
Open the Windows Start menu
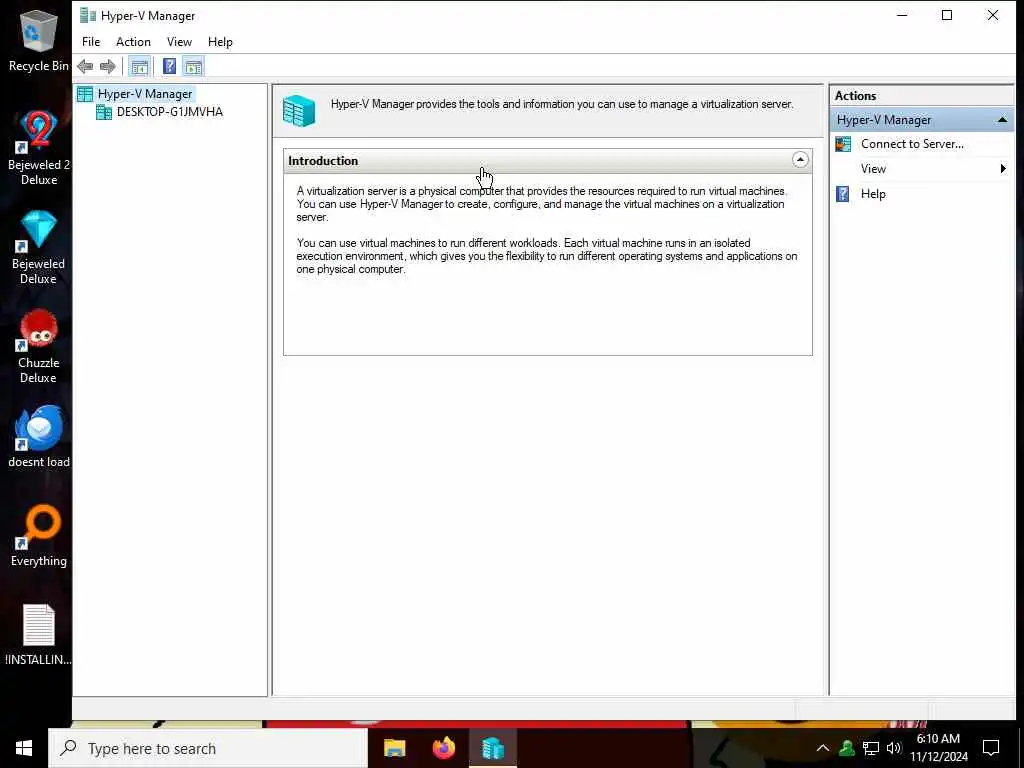point(24,748)
